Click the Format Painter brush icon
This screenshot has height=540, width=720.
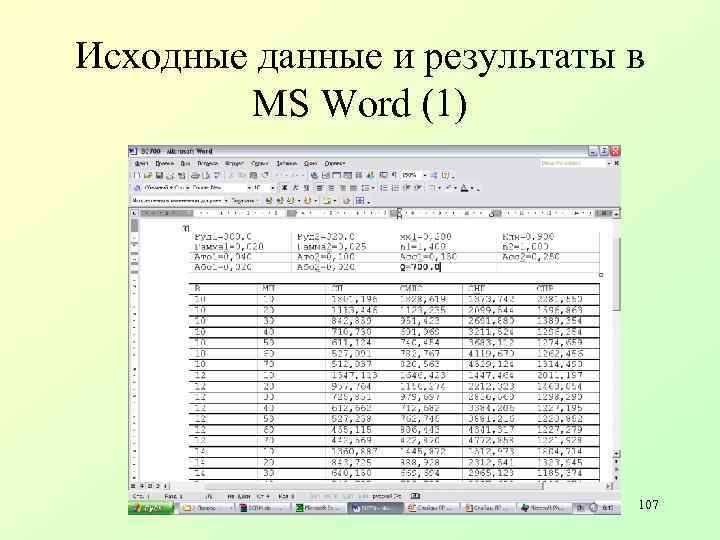point(265,175)
